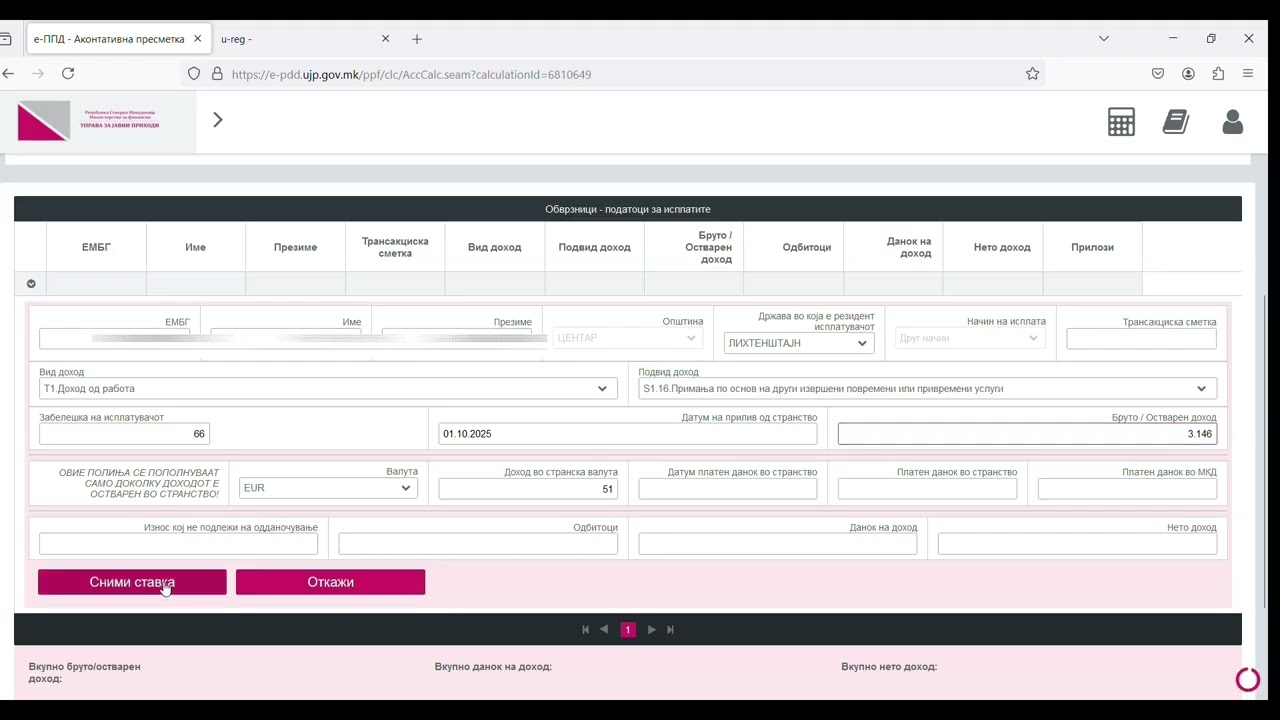Click the tracking protection shield icon

pos(194,74)
